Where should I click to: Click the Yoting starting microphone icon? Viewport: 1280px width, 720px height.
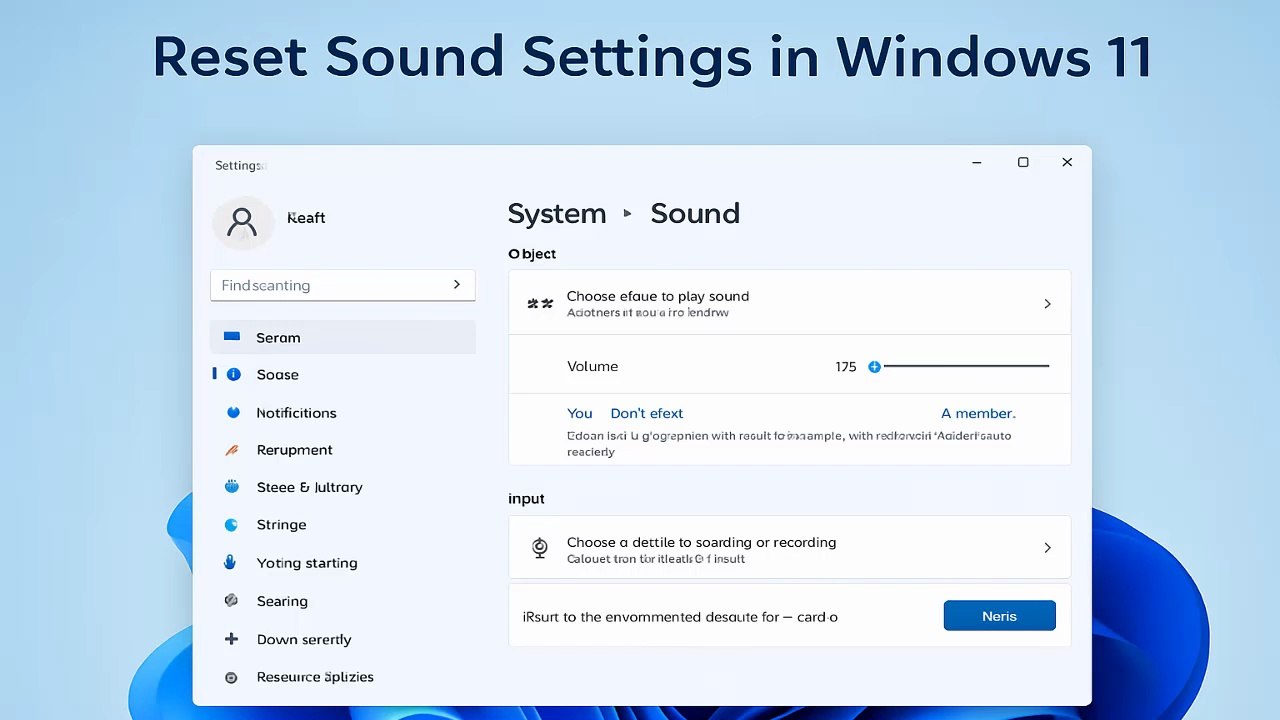[x=231, y=563]
